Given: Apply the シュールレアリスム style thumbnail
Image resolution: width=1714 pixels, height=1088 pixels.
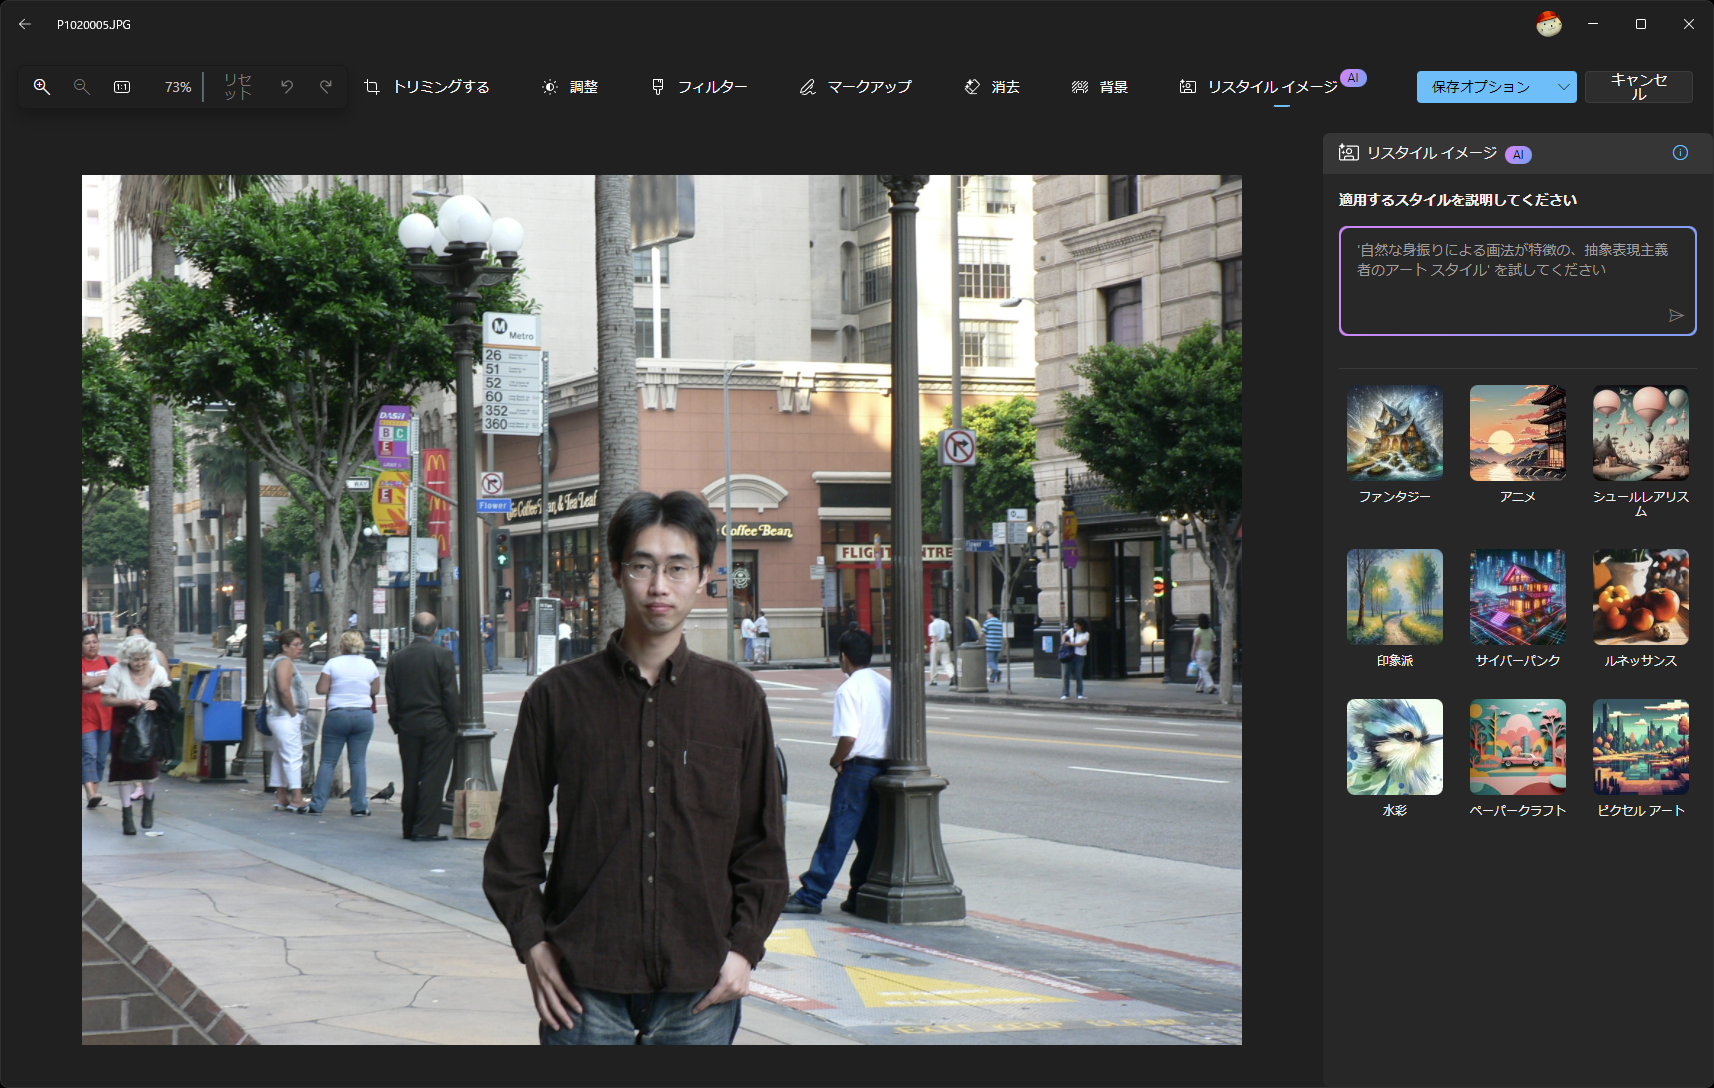Looking at the screenshot, I should 1641,434.
